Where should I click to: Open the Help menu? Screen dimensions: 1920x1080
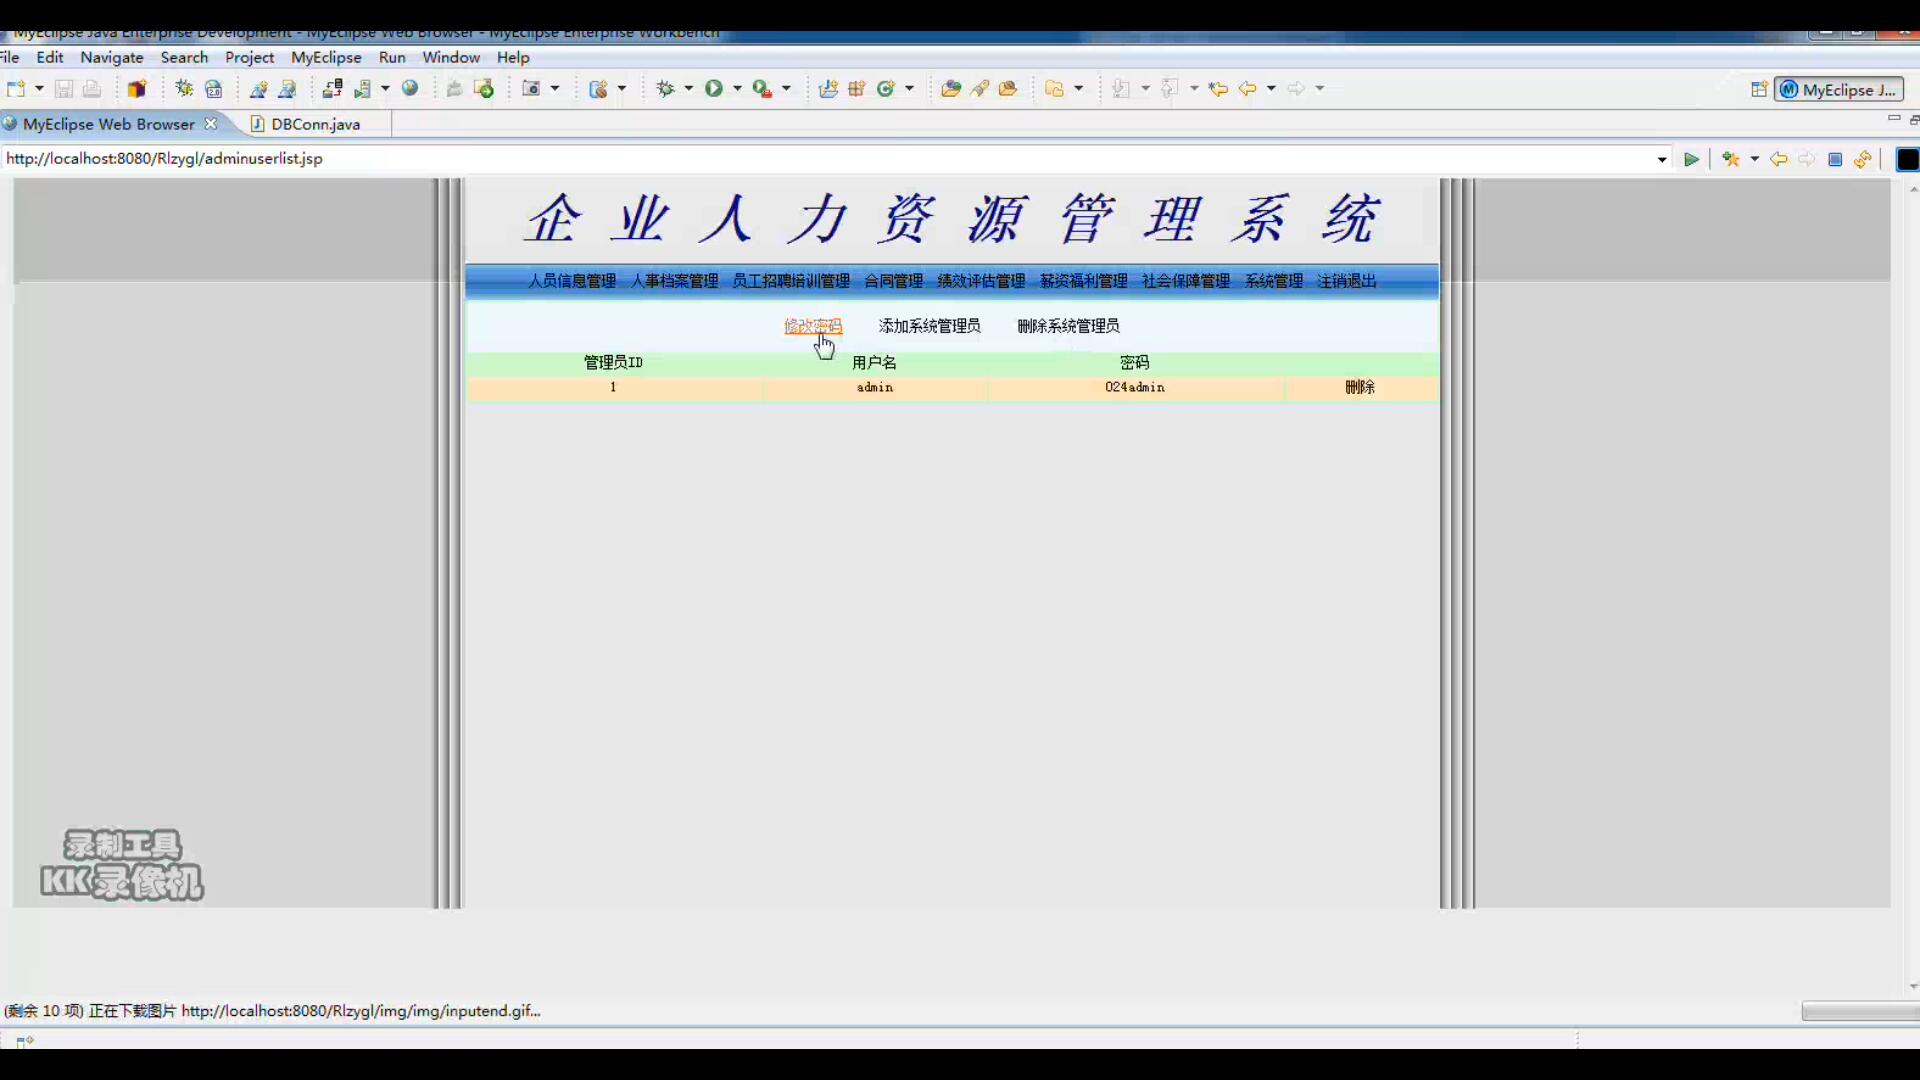[x=513, y=58]
